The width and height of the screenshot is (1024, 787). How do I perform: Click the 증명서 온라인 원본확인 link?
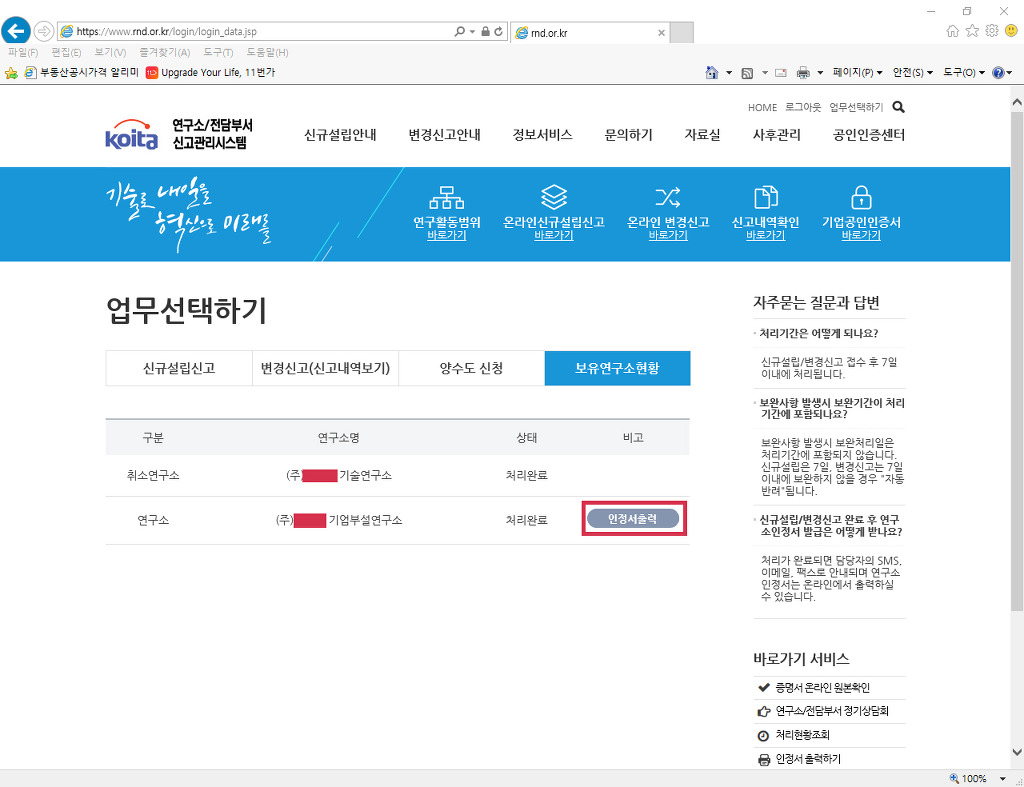822,688
